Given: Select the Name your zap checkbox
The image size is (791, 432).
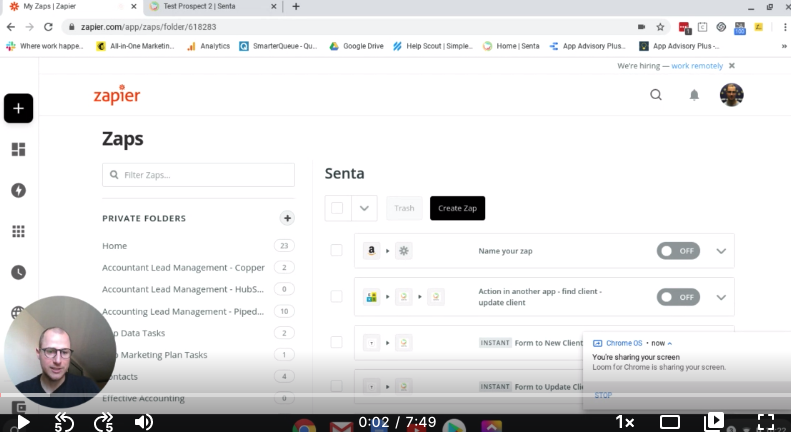Looking at the screenshot, I should [x=336, y=250].
